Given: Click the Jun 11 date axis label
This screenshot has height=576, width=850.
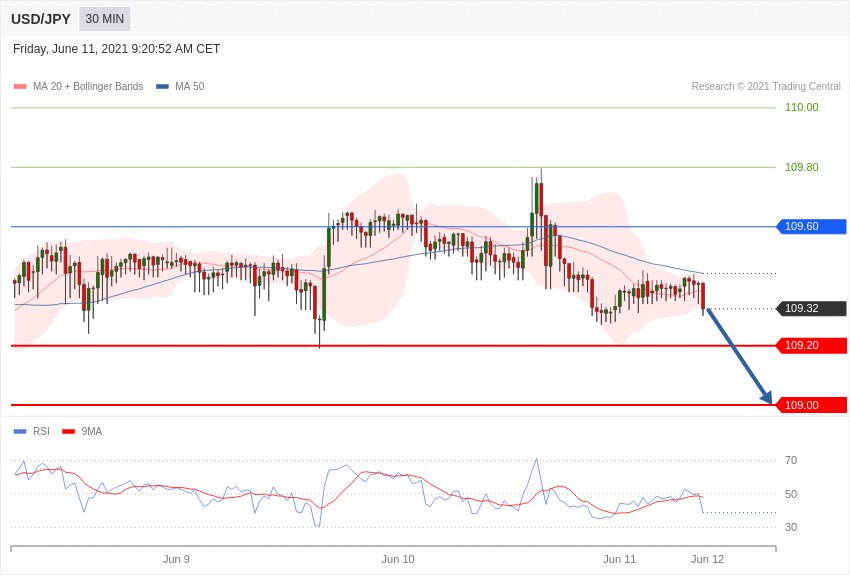Looking at the screenshot, I should [620, 559].
